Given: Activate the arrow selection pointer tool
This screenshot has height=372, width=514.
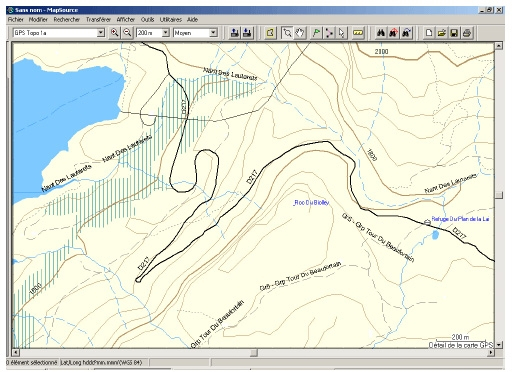Looking at the screenshot, I should 341,33.
